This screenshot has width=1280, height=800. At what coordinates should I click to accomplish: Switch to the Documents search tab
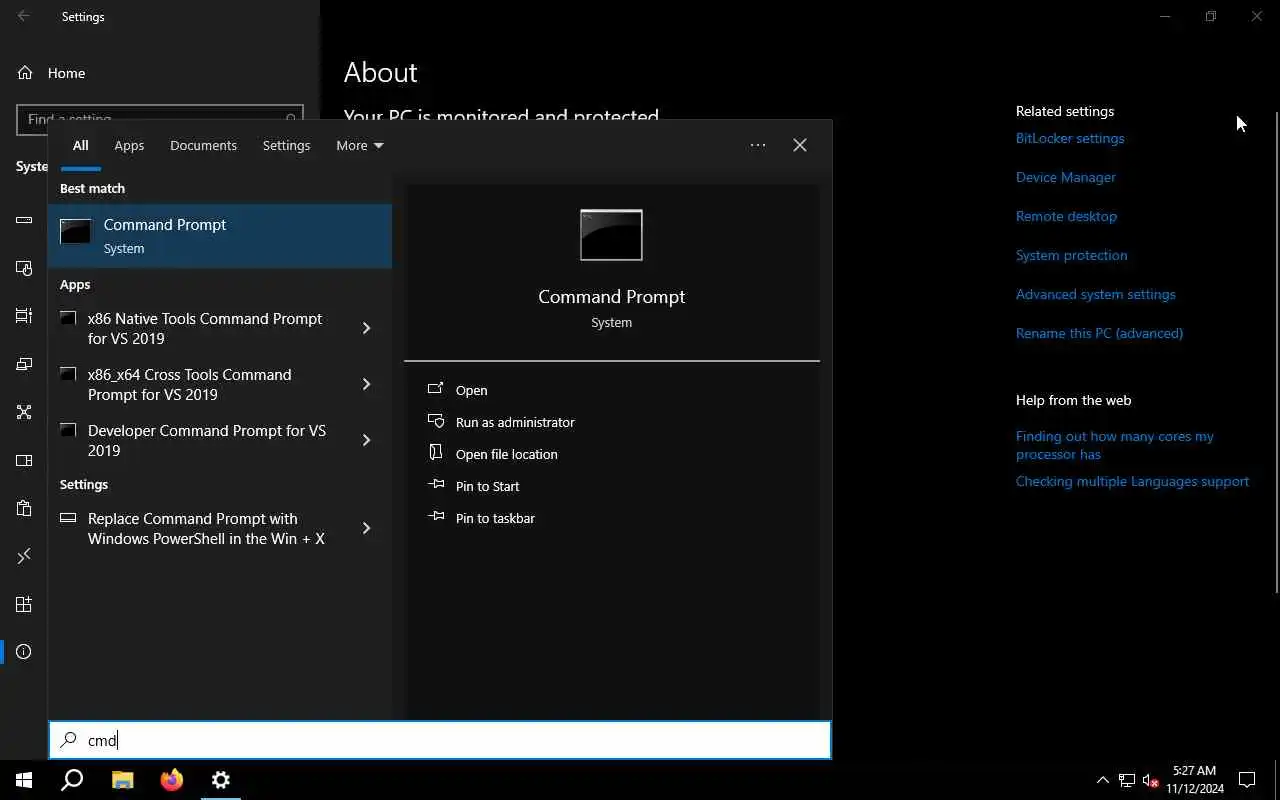tap(203, 145)
